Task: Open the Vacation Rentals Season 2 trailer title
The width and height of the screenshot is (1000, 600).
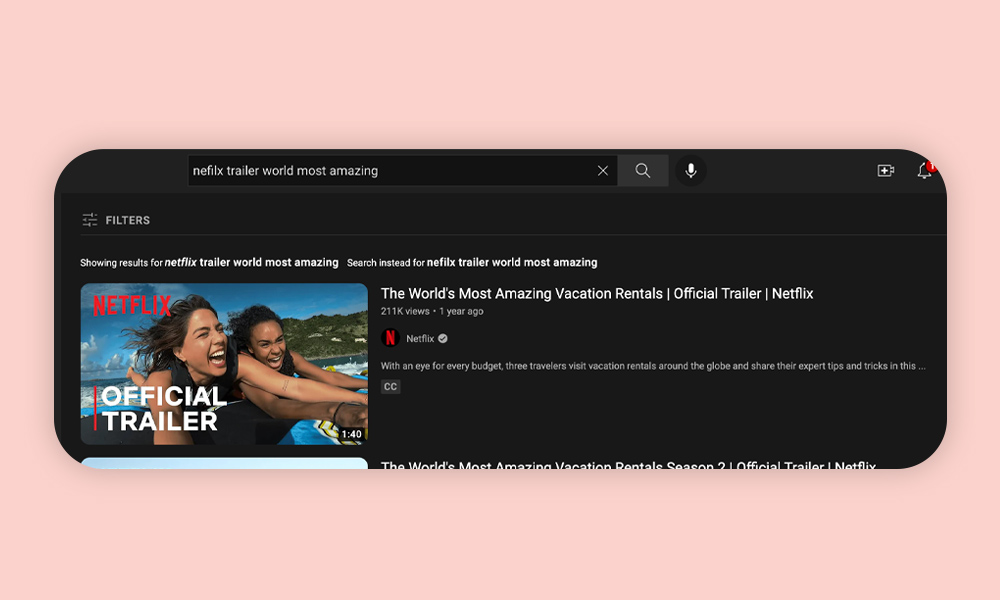Action: (628, 465)
